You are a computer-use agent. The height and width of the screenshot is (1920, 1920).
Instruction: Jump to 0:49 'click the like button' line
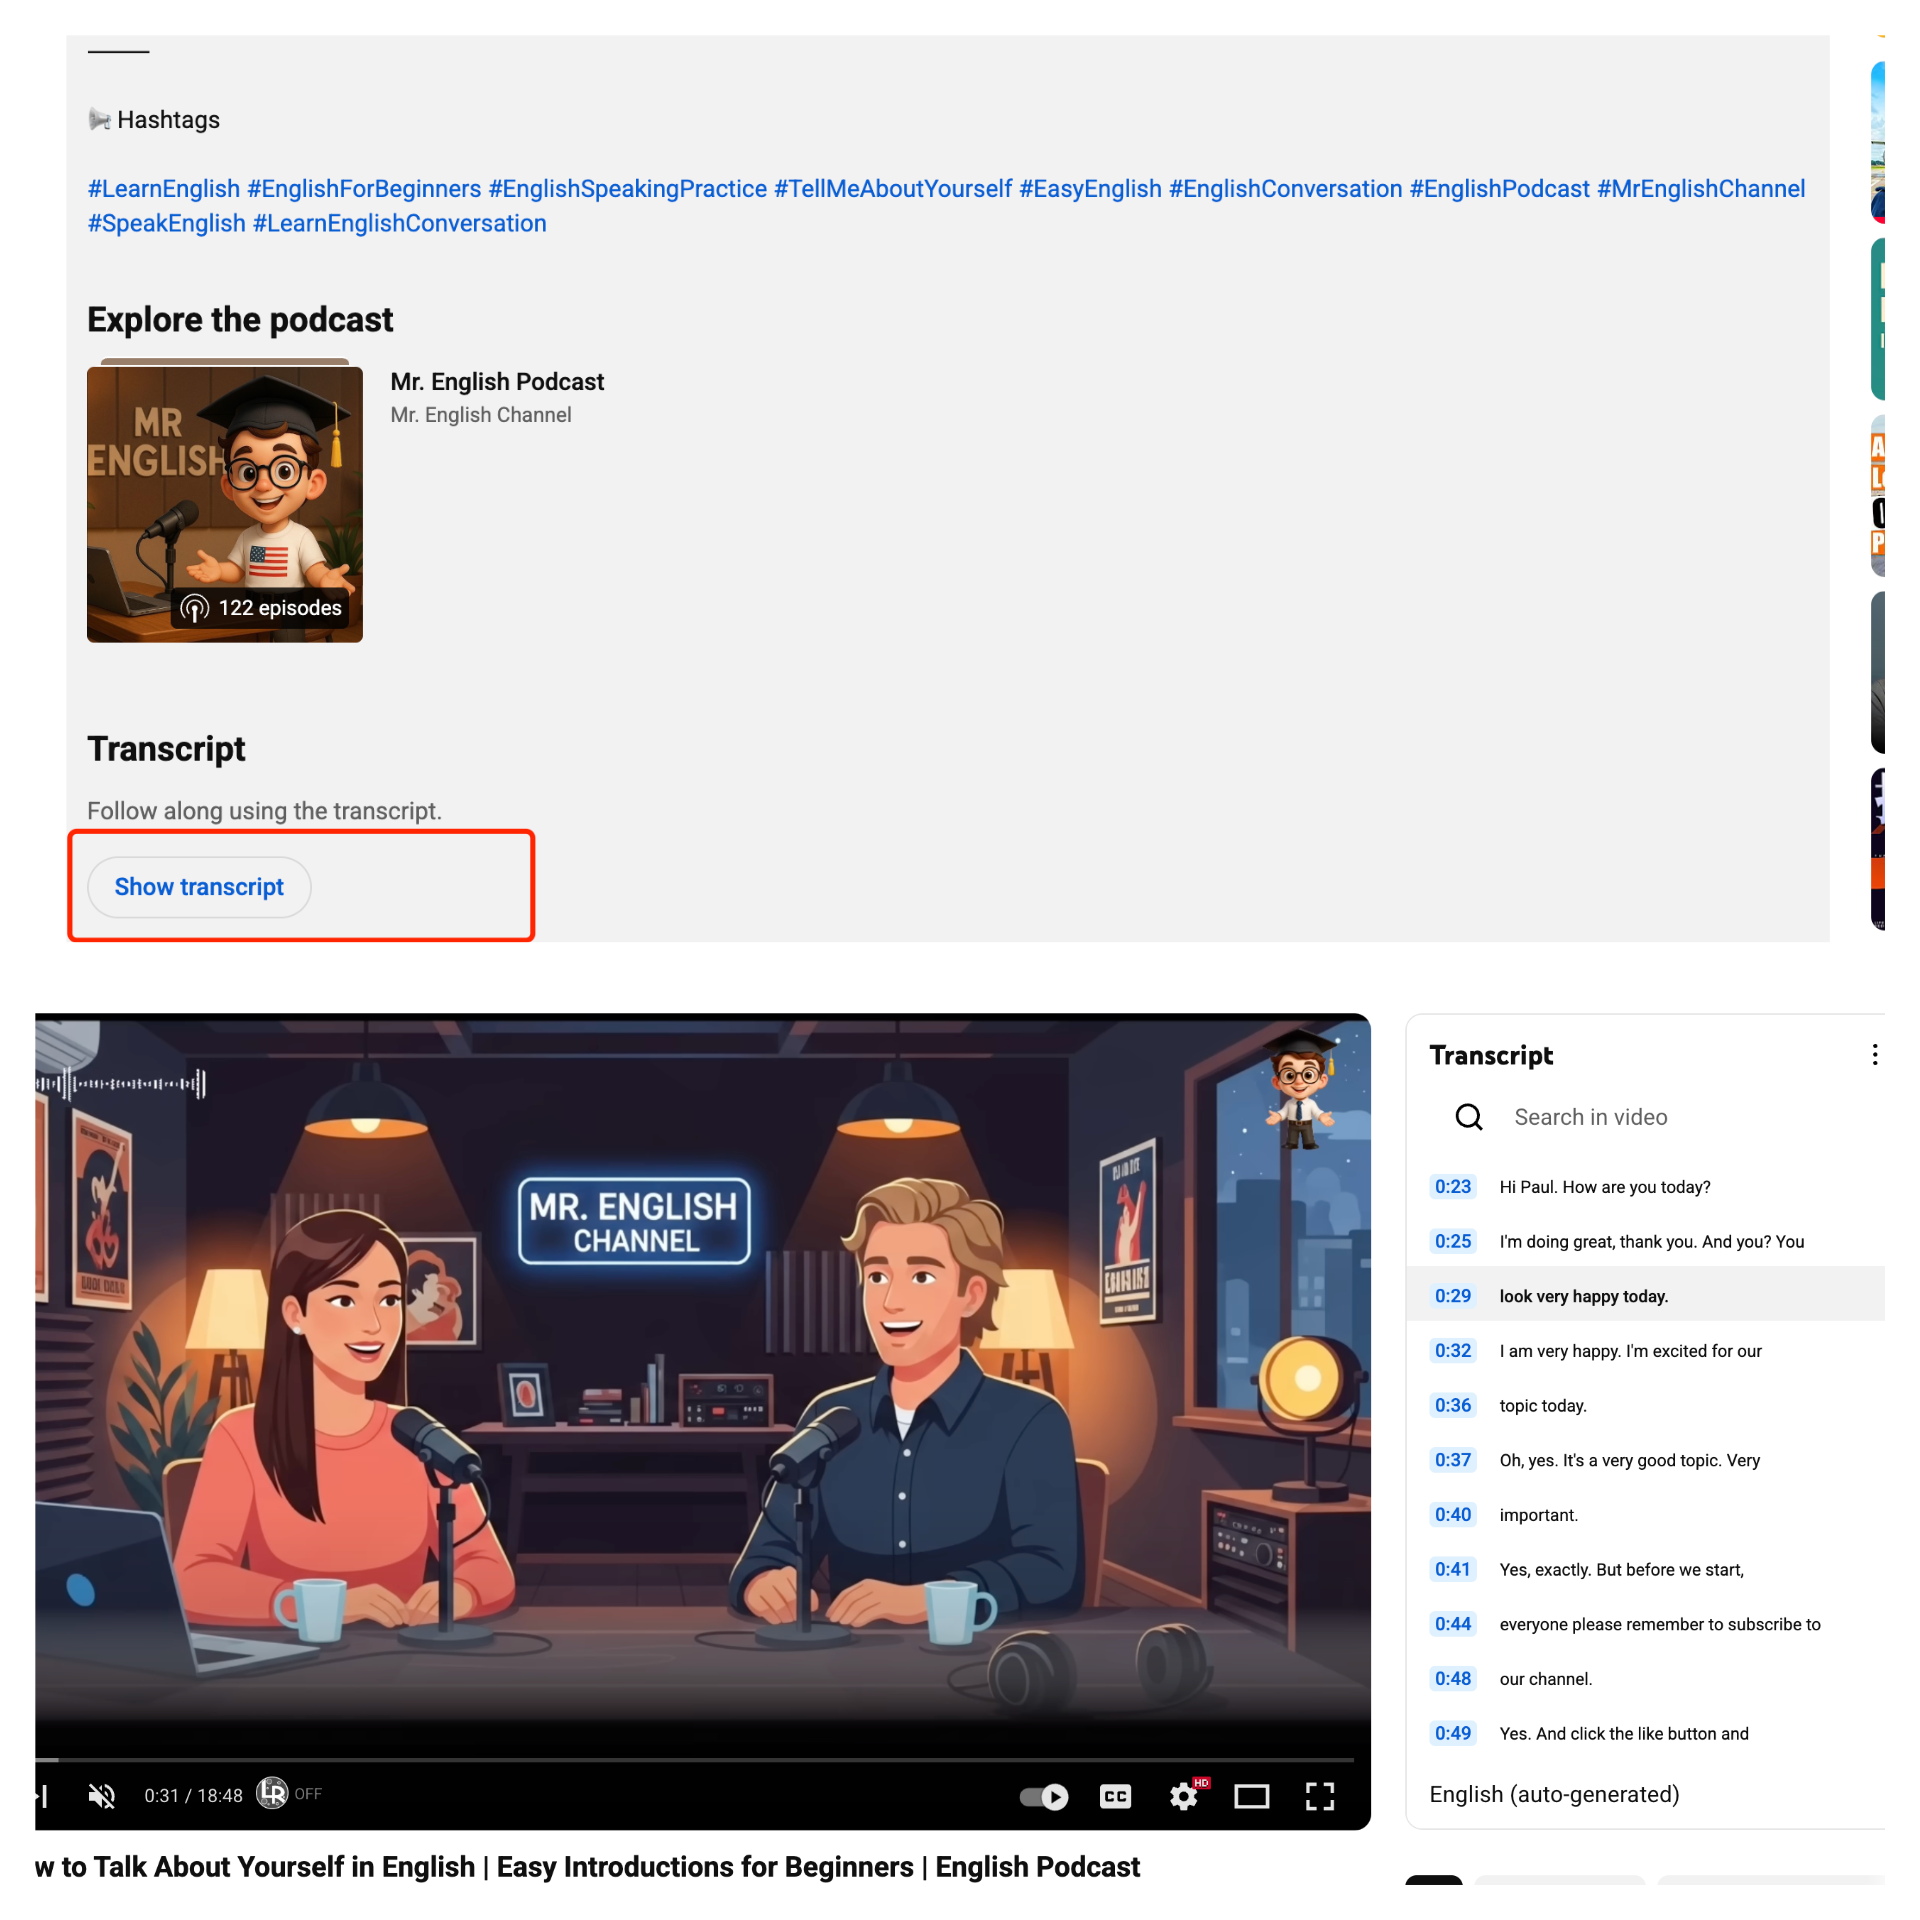(x=1645, y=1734)
